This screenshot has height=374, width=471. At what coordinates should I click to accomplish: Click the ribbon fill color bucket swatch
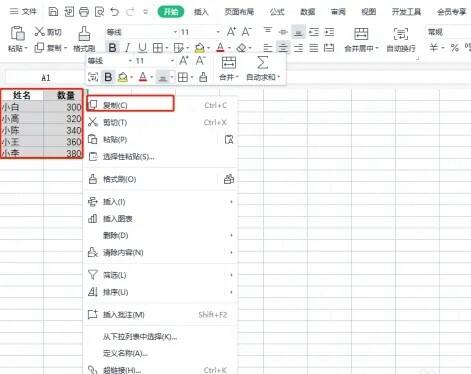pyautogui.click(x=199, y=48)
